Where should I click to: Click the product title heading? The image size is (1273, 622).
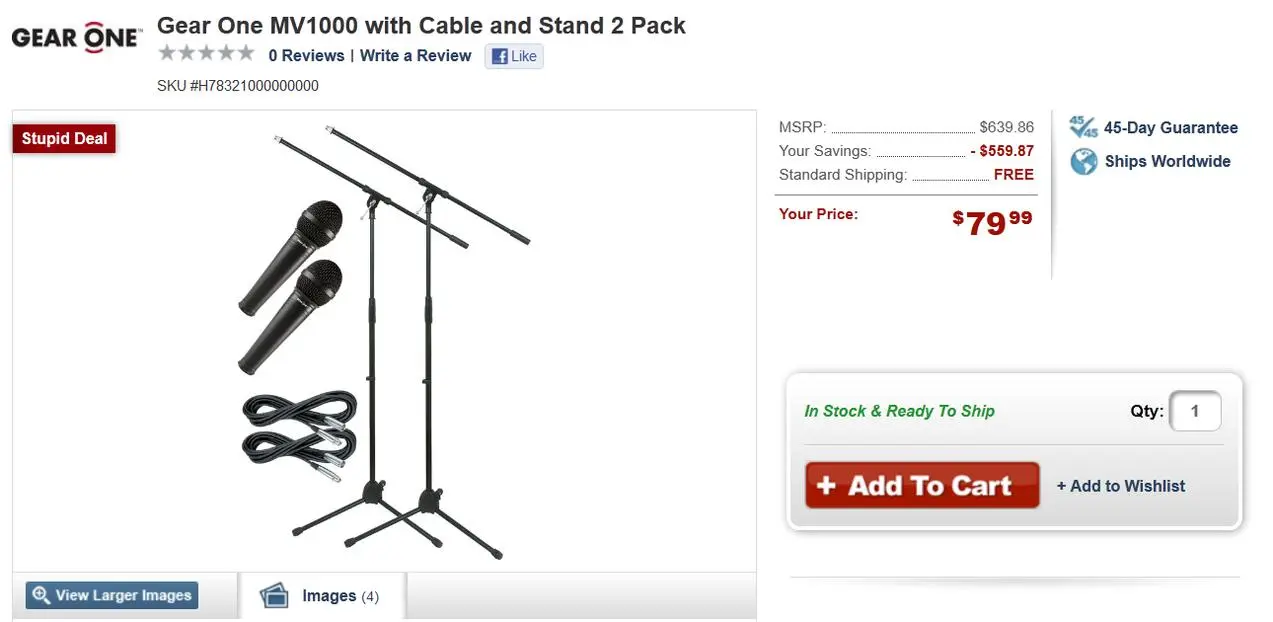click(421, 25)
